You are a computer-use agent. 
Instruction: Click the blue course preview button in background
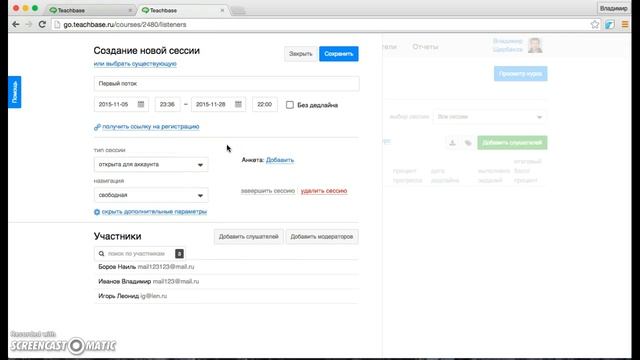point(520,74)
